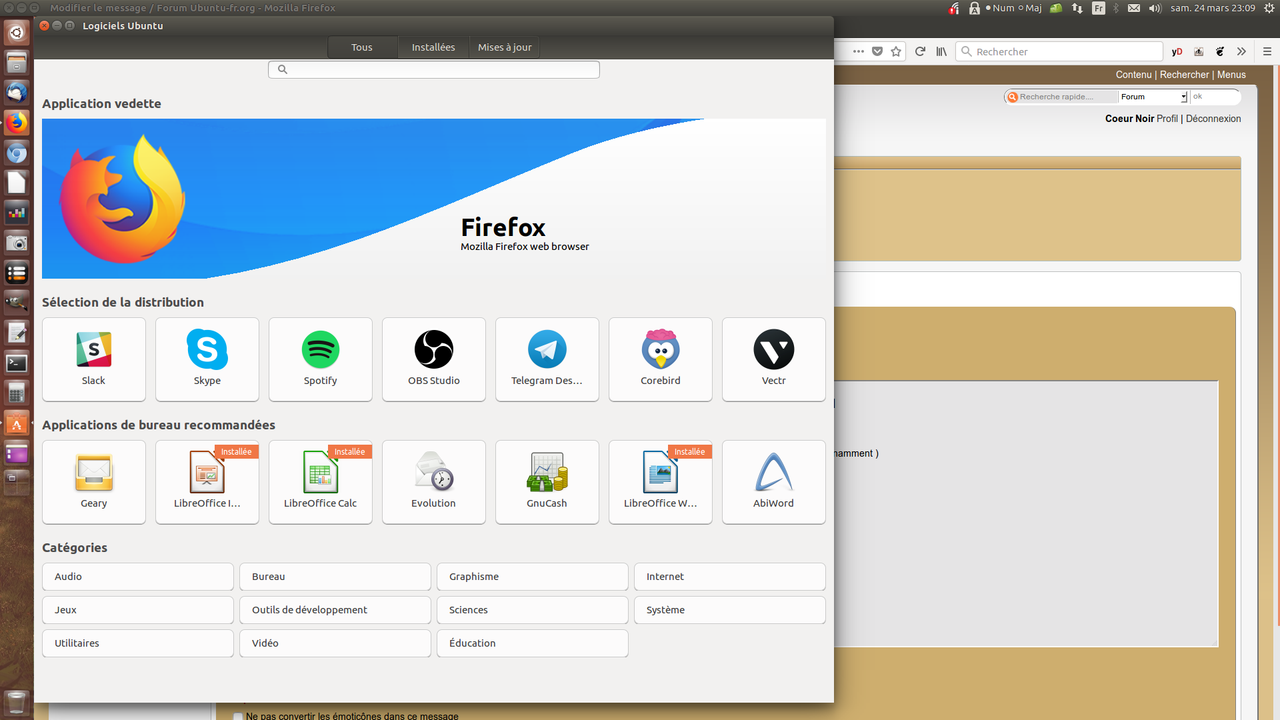Open system session gear menu

(x=1267, y=8)
